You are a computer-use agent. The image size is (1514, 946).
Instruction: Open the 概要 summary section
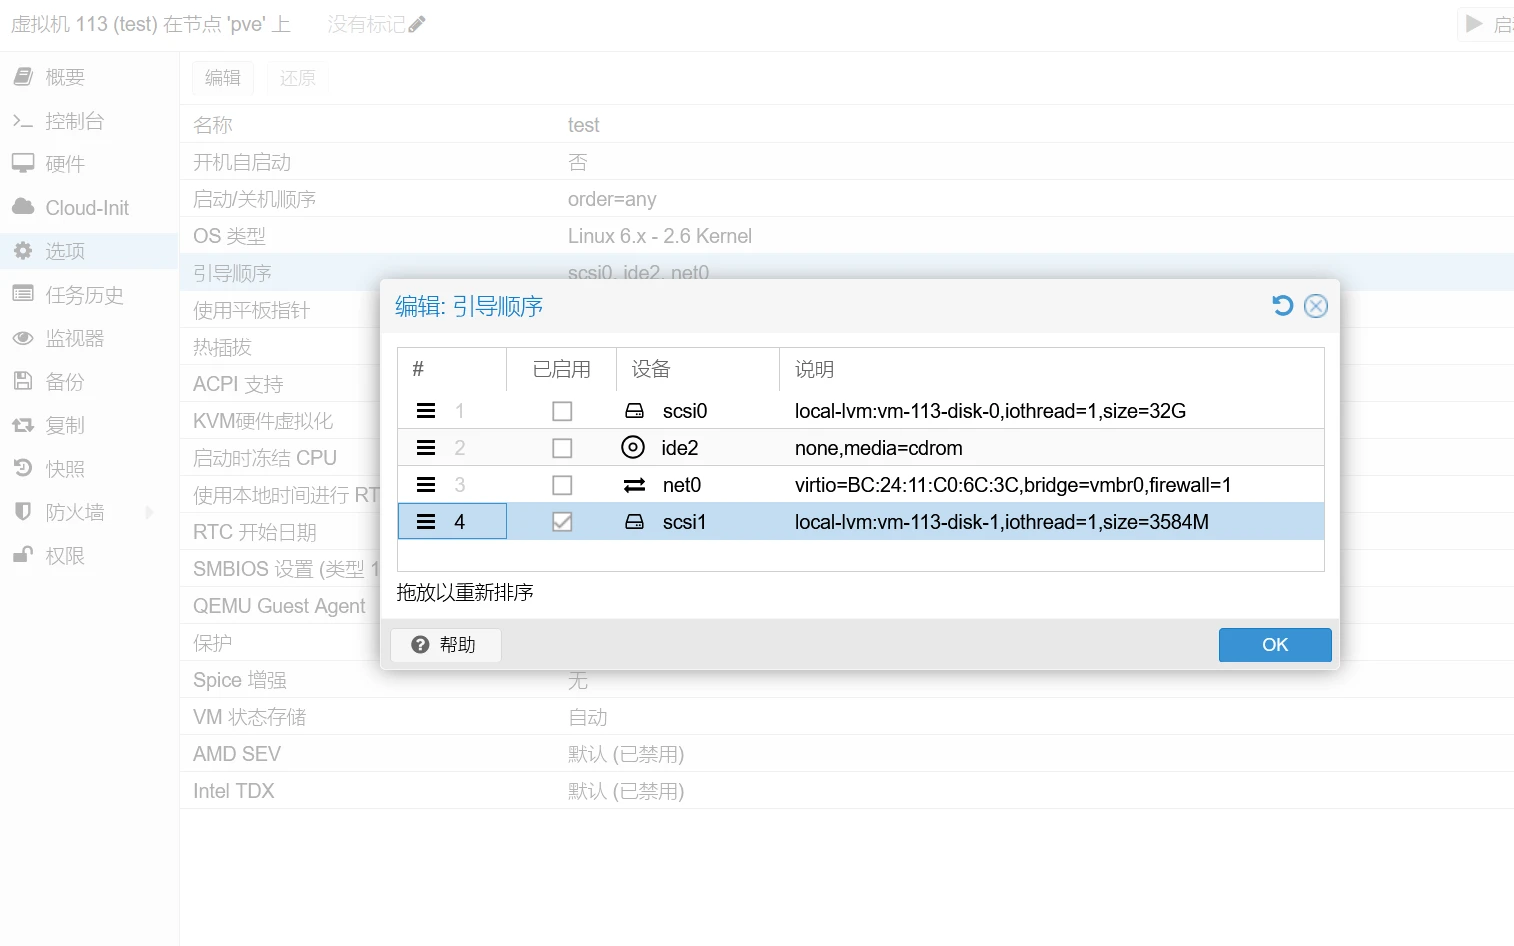pyautogui.click(x=88, y=77)
